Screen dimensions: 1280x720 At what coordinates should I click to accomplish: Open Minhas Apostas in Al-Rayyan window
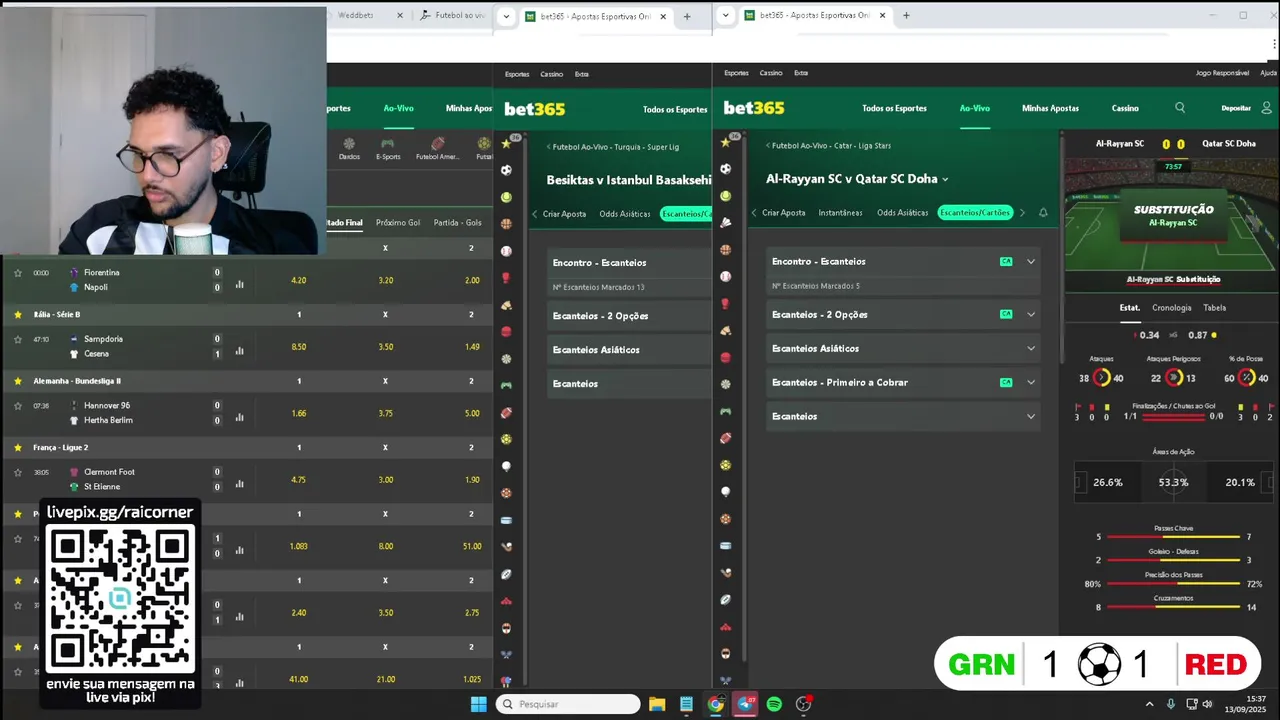point(1050,108)
